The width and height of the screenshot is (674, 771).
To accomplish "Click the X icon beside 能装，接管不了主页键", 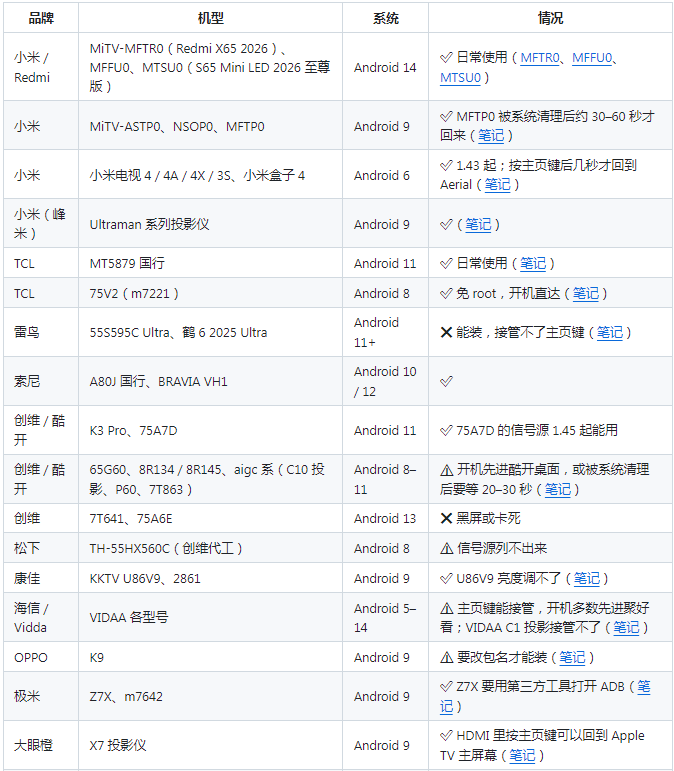I will coord(446,332).
